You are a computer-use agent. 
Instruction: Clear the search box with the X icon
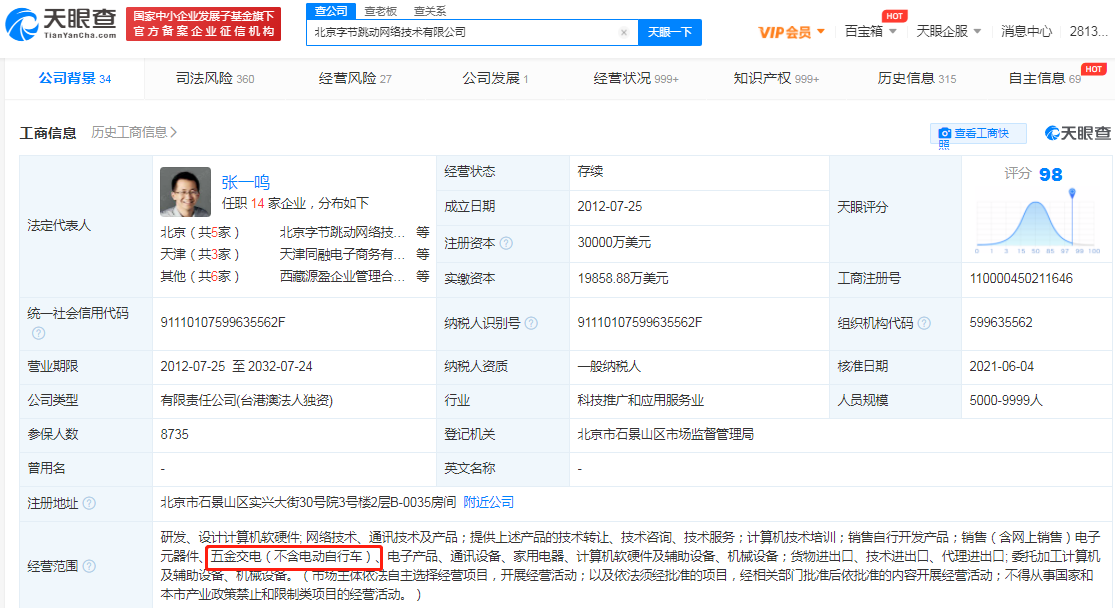pyautogui.click(x=624, y=32)
